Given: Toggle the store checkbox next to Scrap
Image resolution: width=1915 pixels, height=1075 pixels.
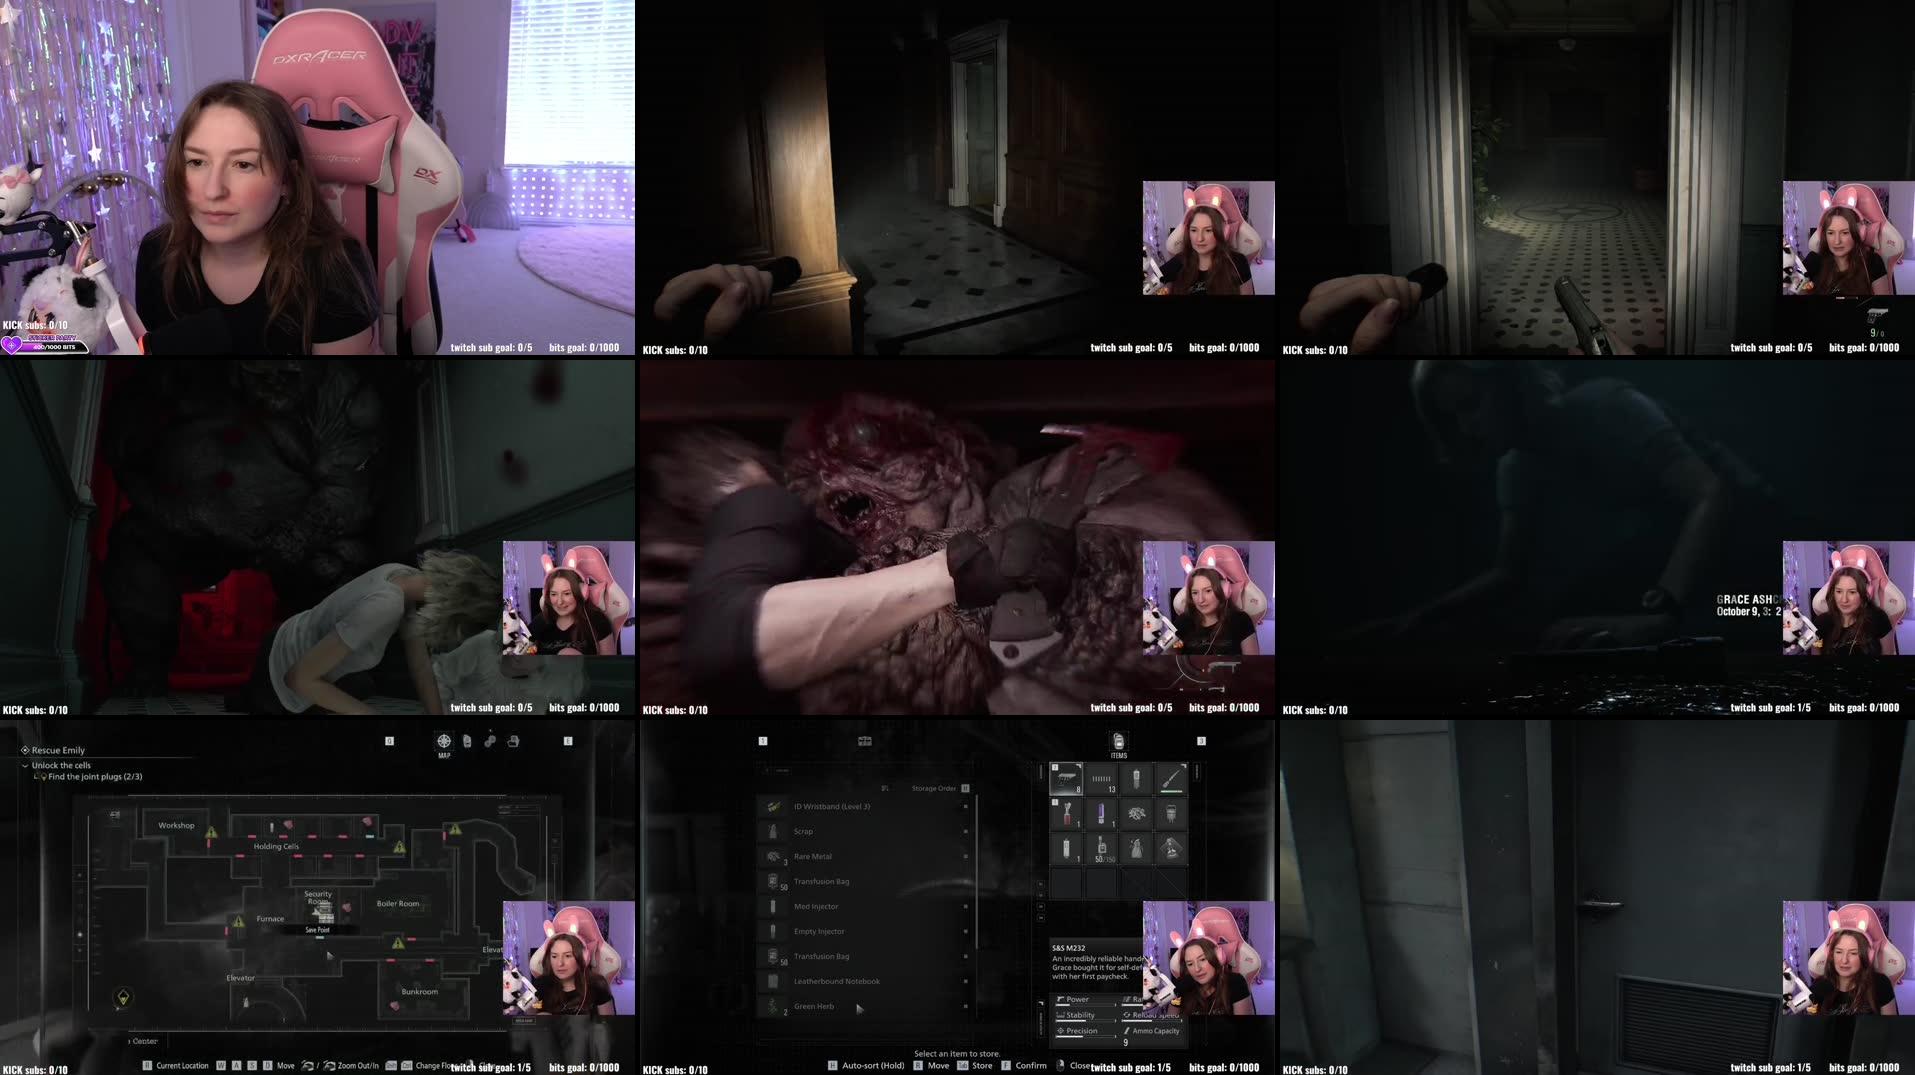Looking at the screenshot, I should [x=965, y=831].
